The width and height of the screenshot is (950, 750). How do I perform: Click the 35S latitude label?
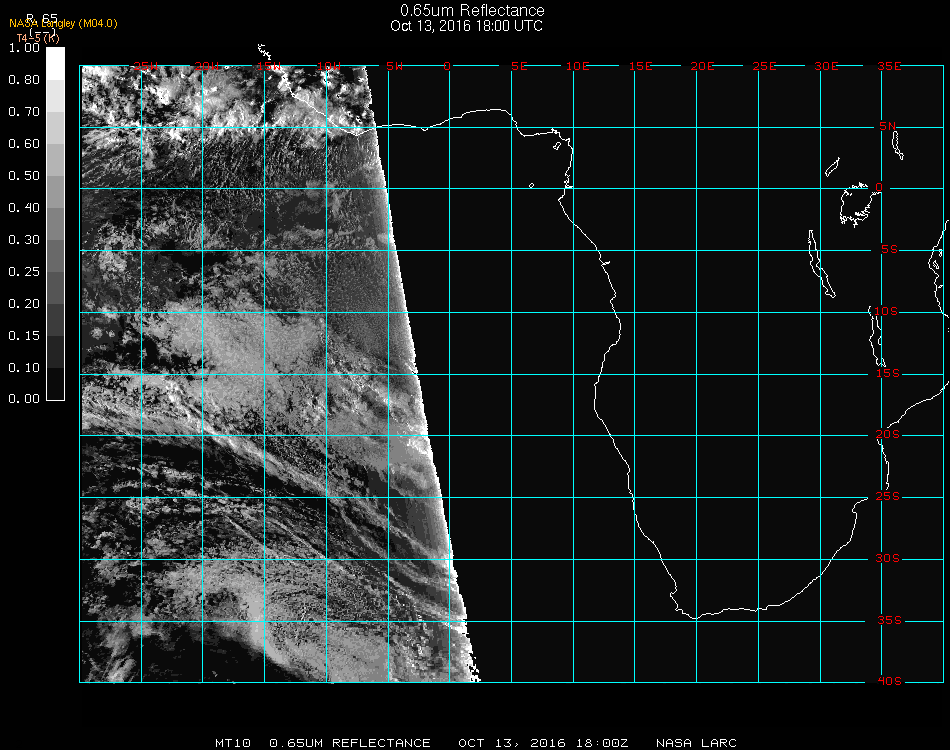coord(889,620)
